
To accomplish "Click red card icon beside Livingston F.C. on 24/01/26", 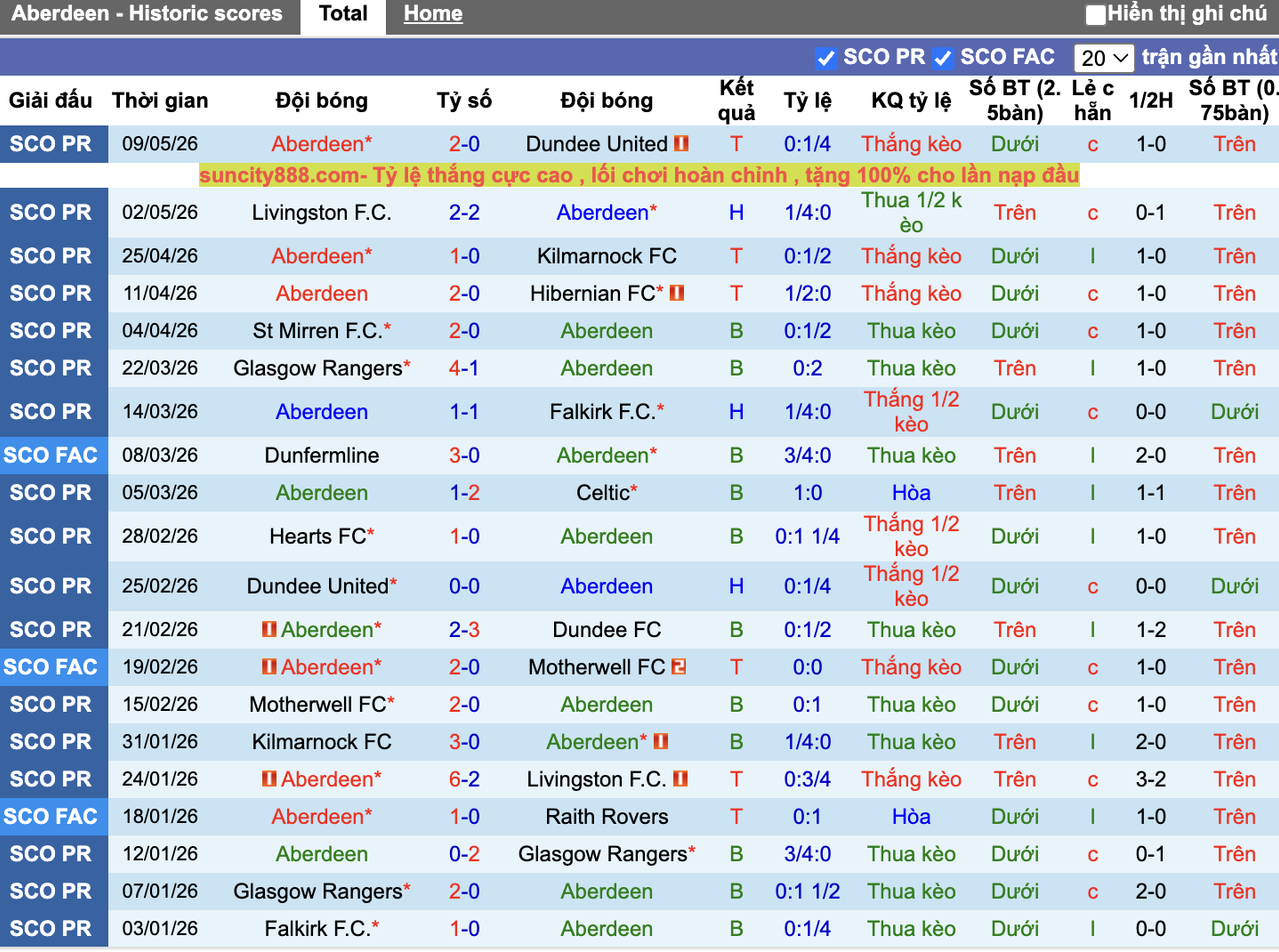I will point(680,779).
